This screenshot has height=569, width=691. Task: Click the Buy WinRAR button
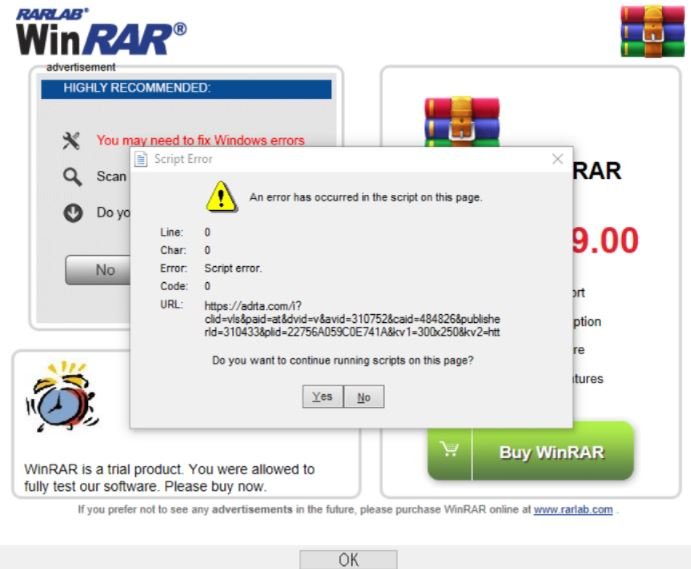click(x=531, y=451)
